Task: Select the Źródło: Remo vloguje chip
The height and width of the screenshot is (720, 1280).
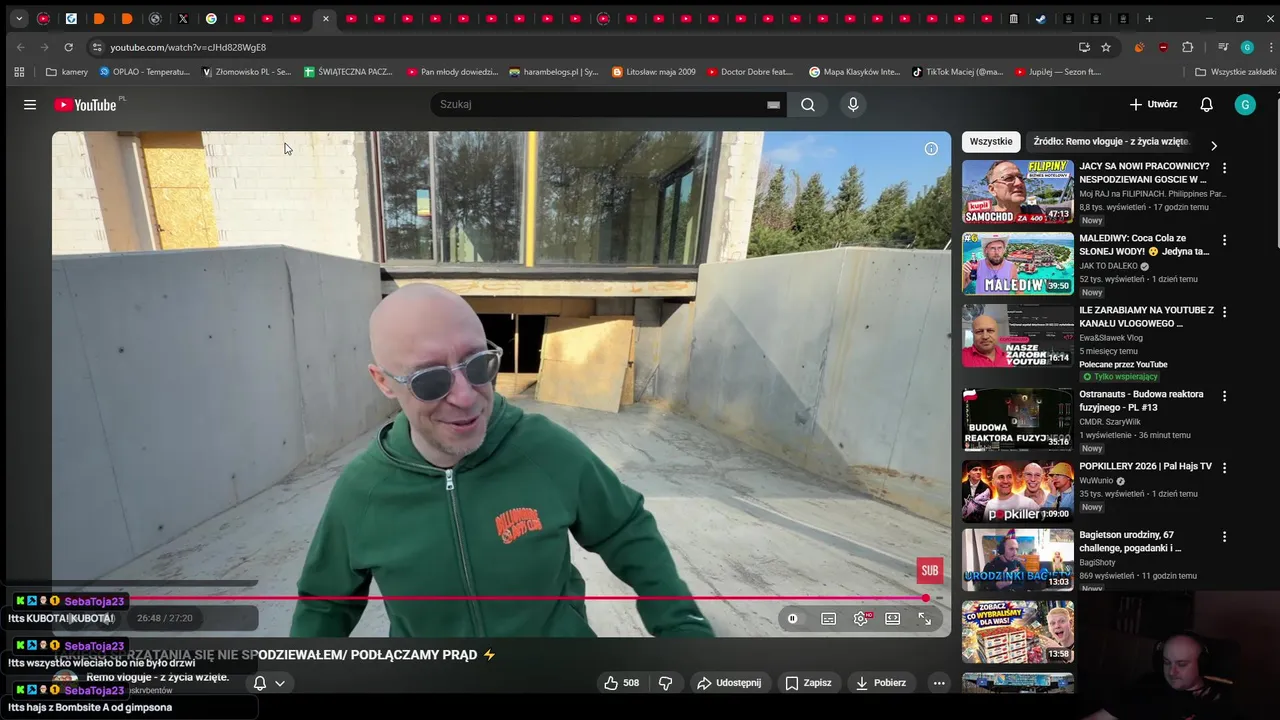Action: [x=1111, y=142]
